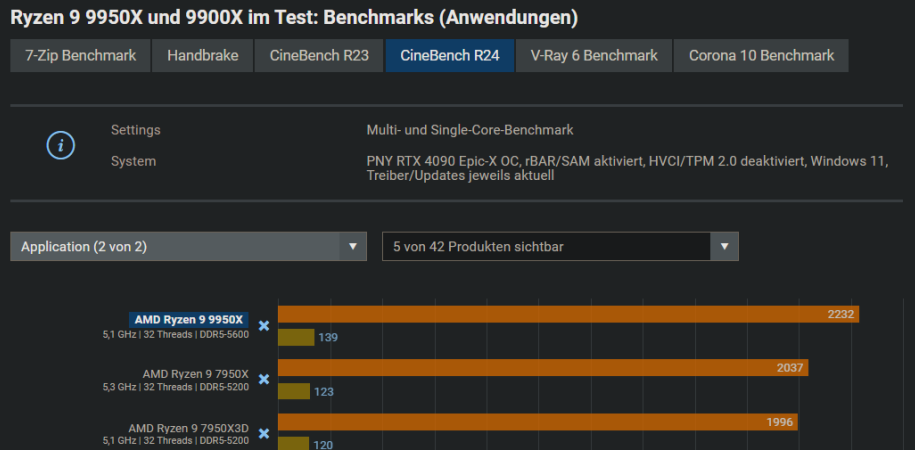Select the CineBench R23 tab

319,55
